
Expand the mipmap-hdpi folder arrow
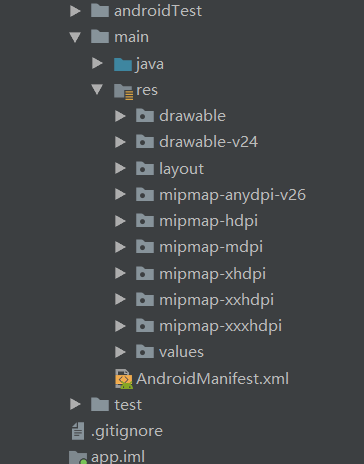[120, 221]
